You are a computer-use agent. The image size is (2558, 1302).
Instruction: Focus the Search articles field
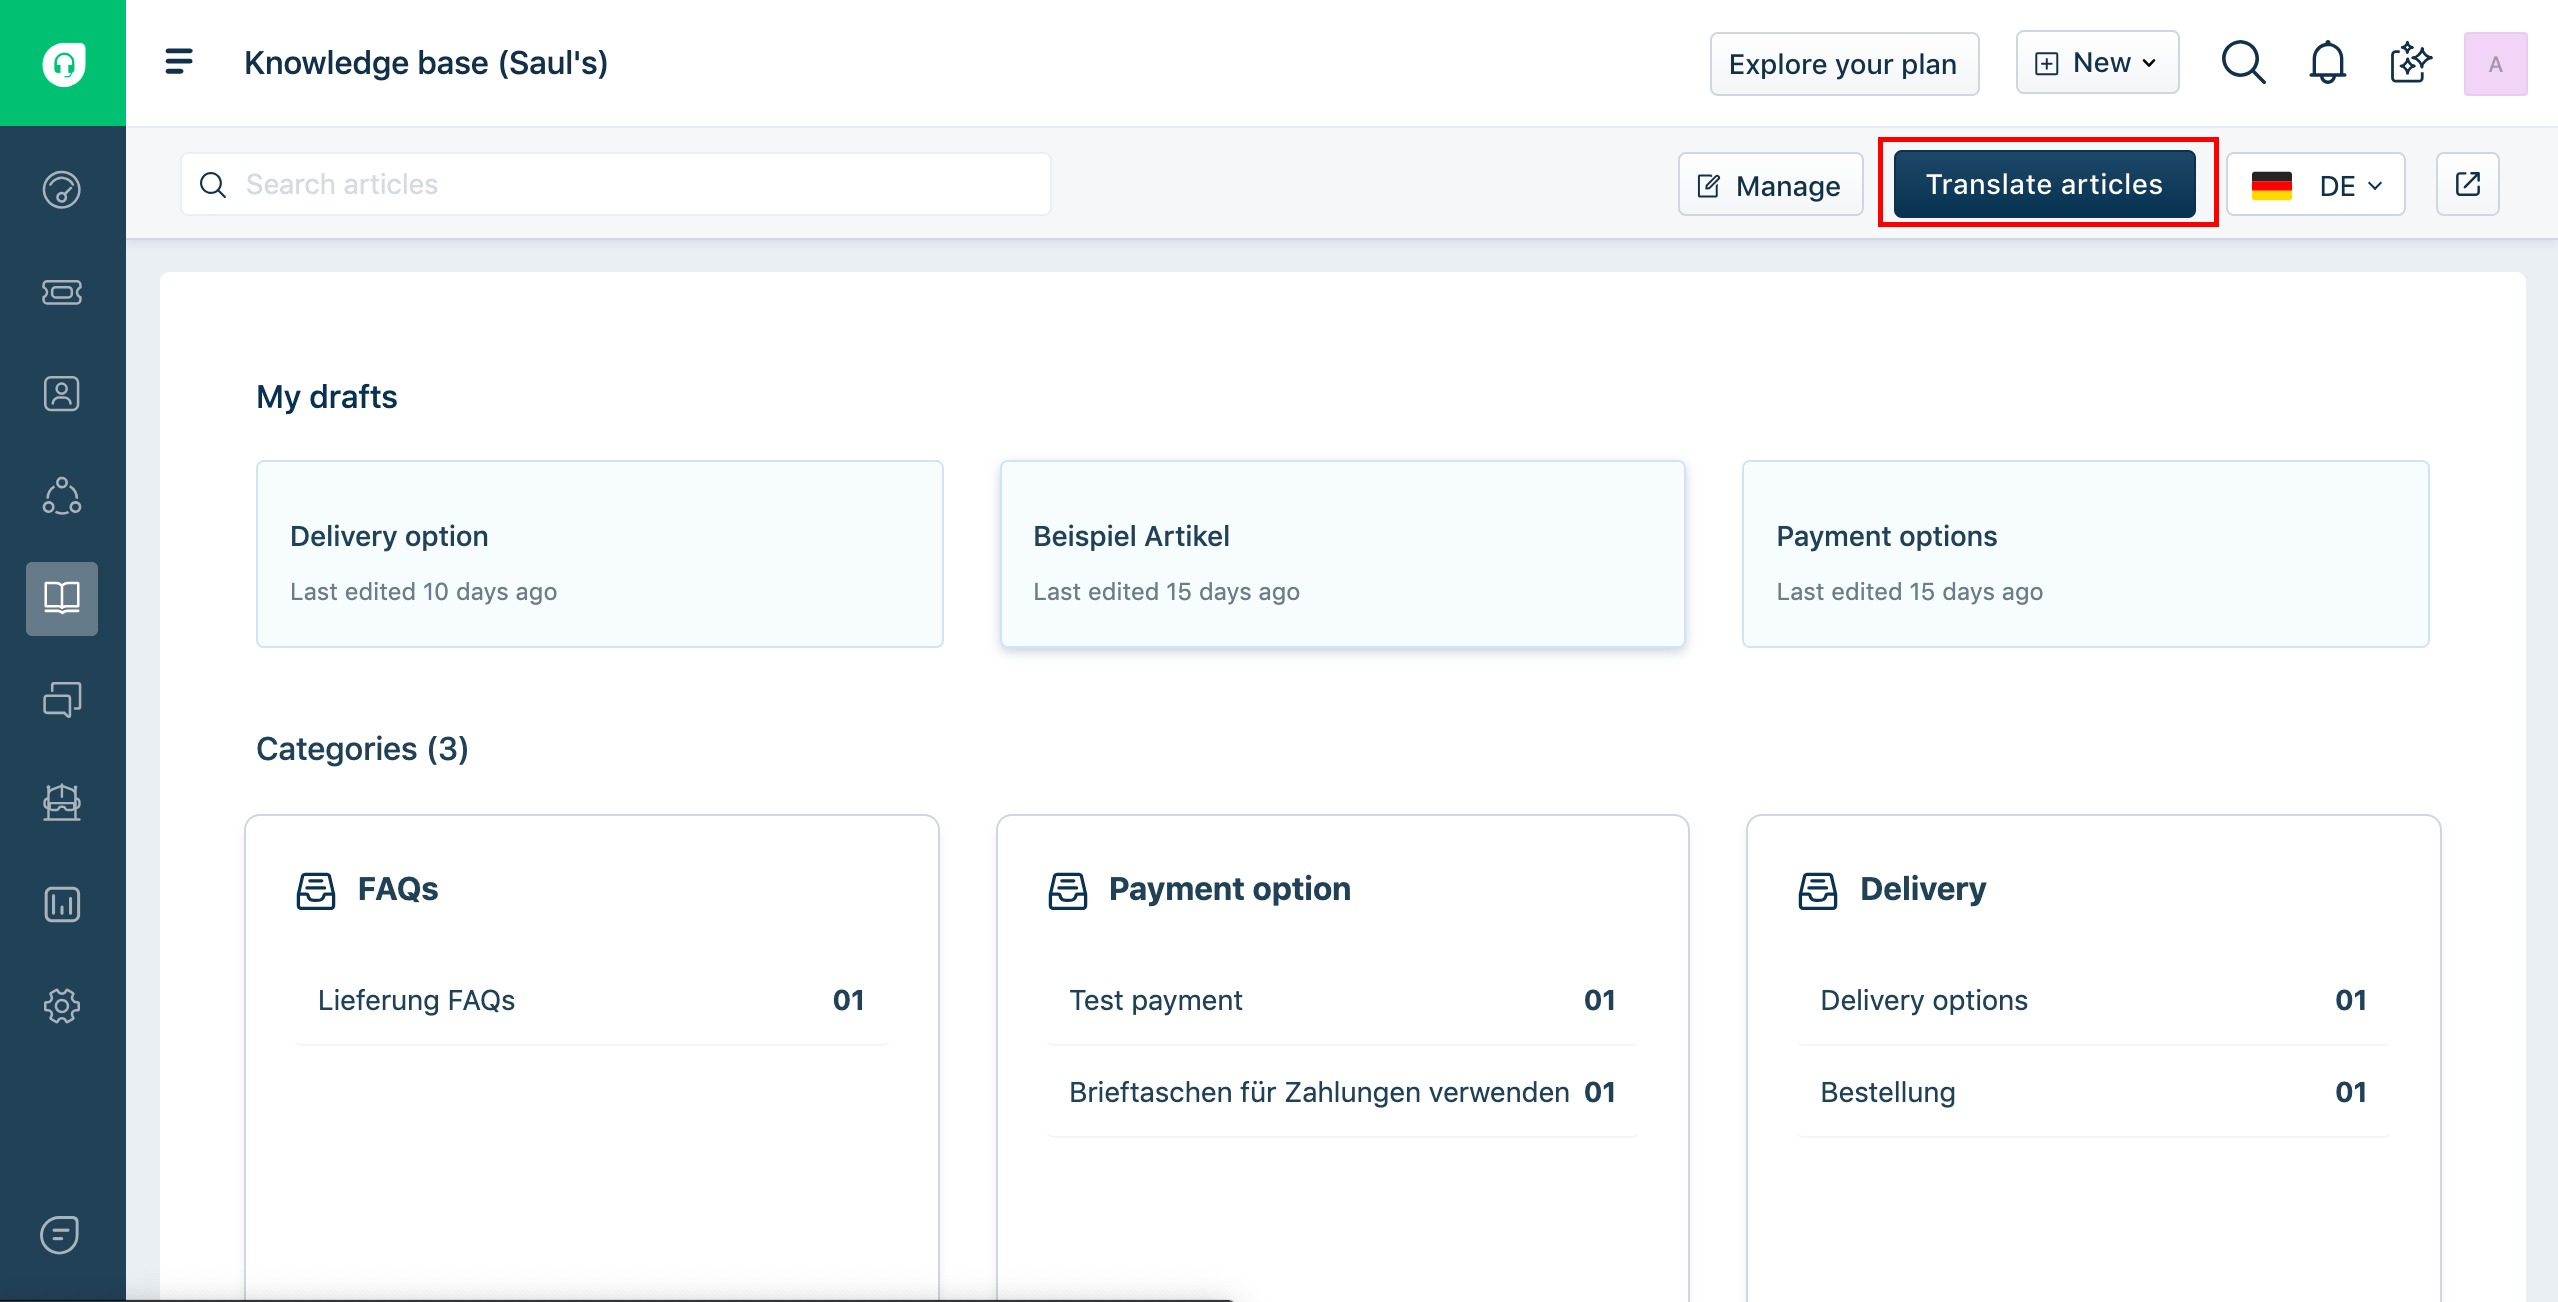(x=616, y=184)
